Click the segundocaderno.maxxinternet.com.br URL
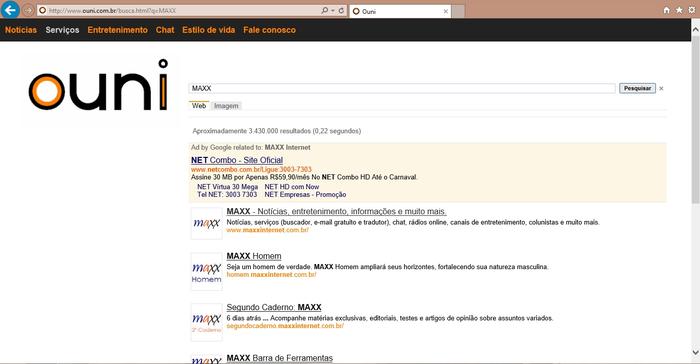 click(x=285, y=326)
